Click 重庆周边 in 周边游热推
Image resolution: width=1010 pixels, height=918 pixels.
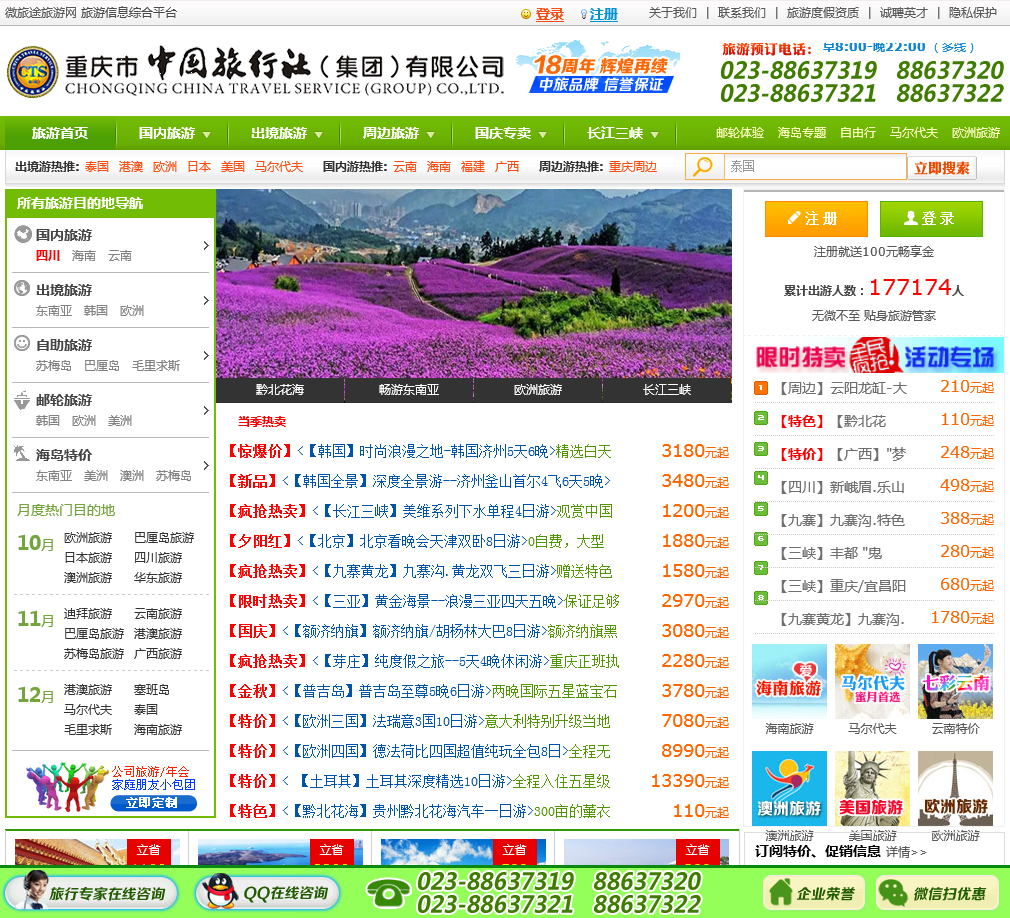(633, 167)
